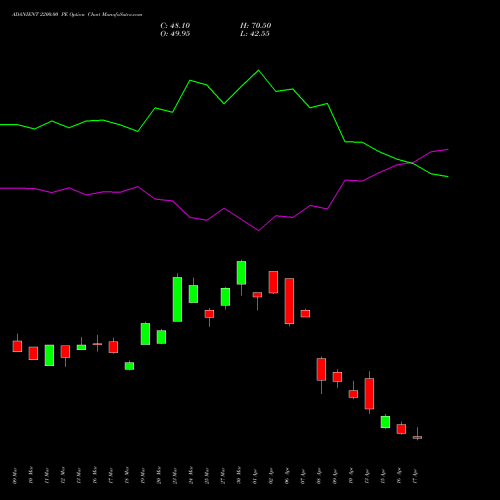Select the high value H: 70.50

256,26
